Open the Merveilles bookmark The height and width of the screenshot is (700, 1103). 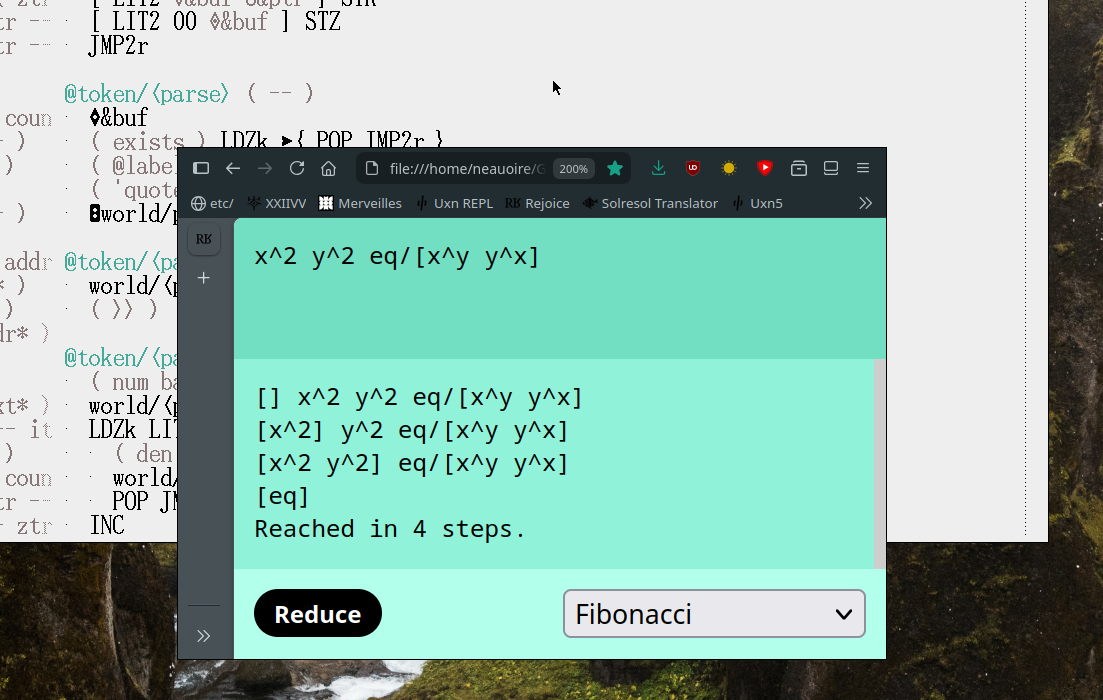360,203
